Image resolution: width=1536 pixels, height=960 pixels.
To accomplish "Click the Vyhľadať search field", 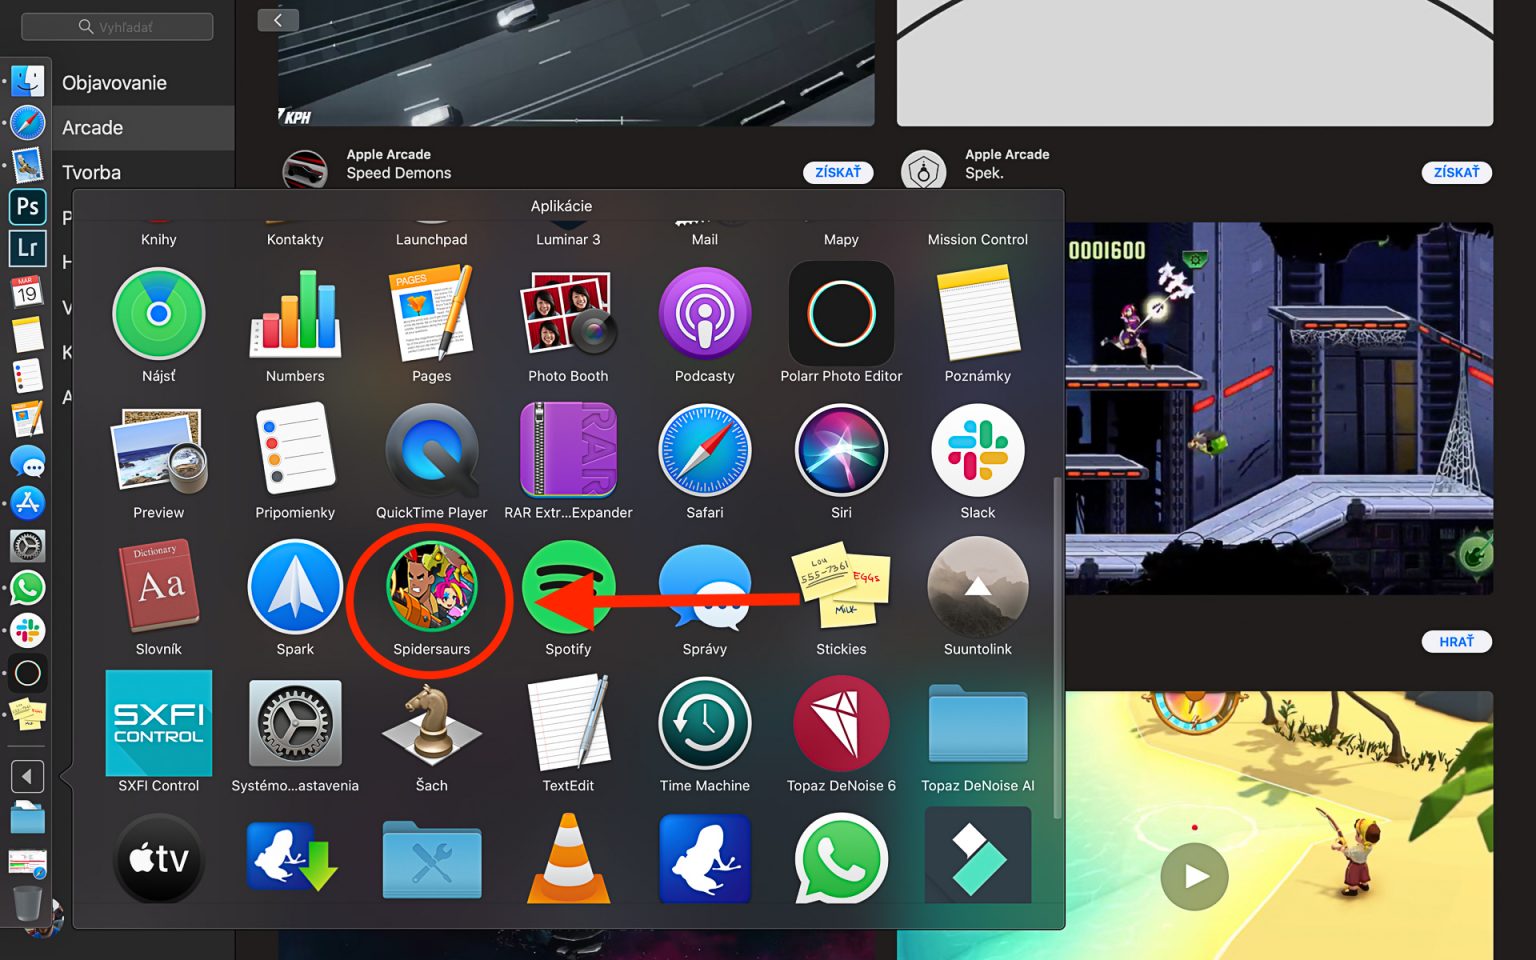I will 117,27.
